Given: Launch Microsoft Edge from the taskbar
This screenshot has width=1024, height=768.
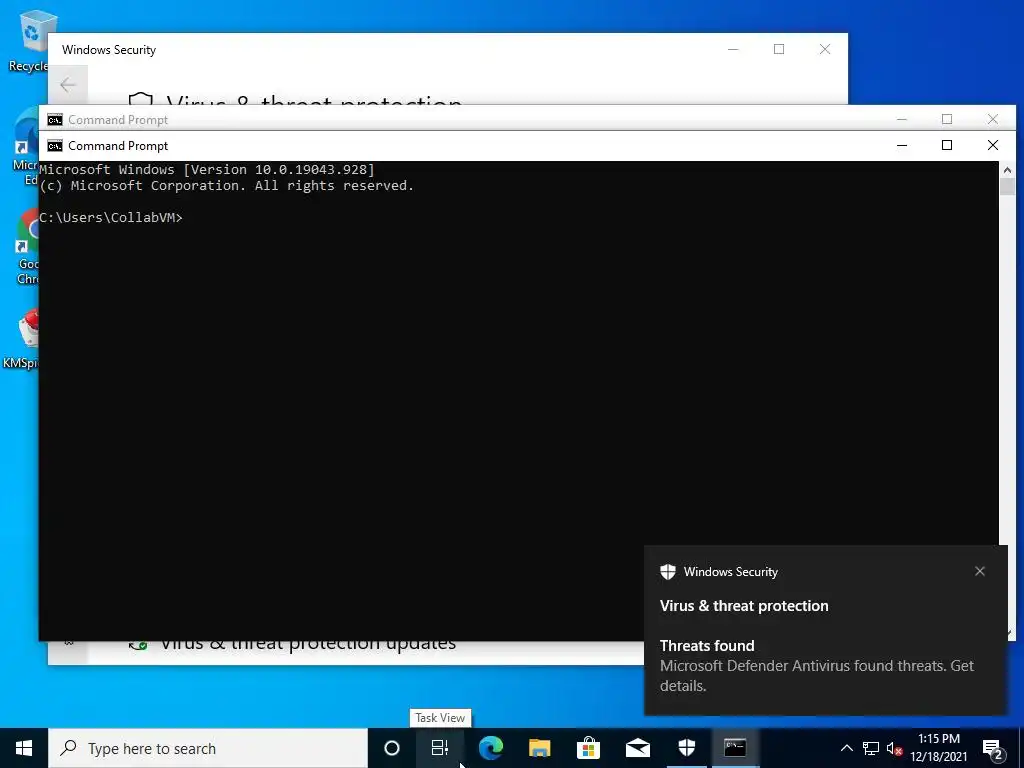Looking at the screenshot, I should coord(490,748).
